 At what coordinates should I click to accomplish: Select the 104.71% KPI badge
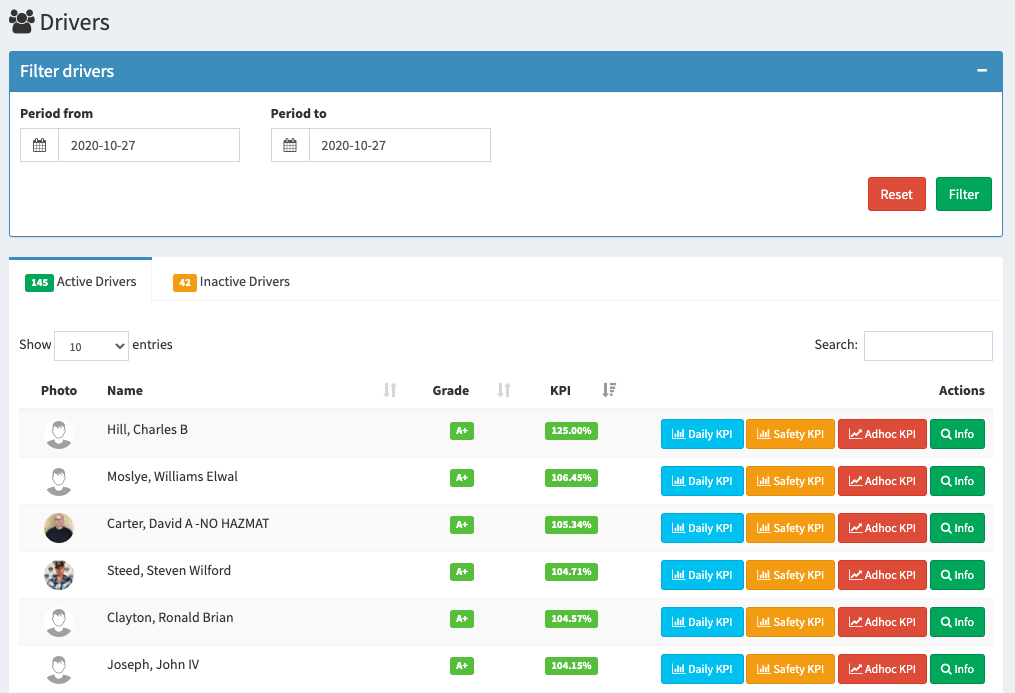pos(571,572)
